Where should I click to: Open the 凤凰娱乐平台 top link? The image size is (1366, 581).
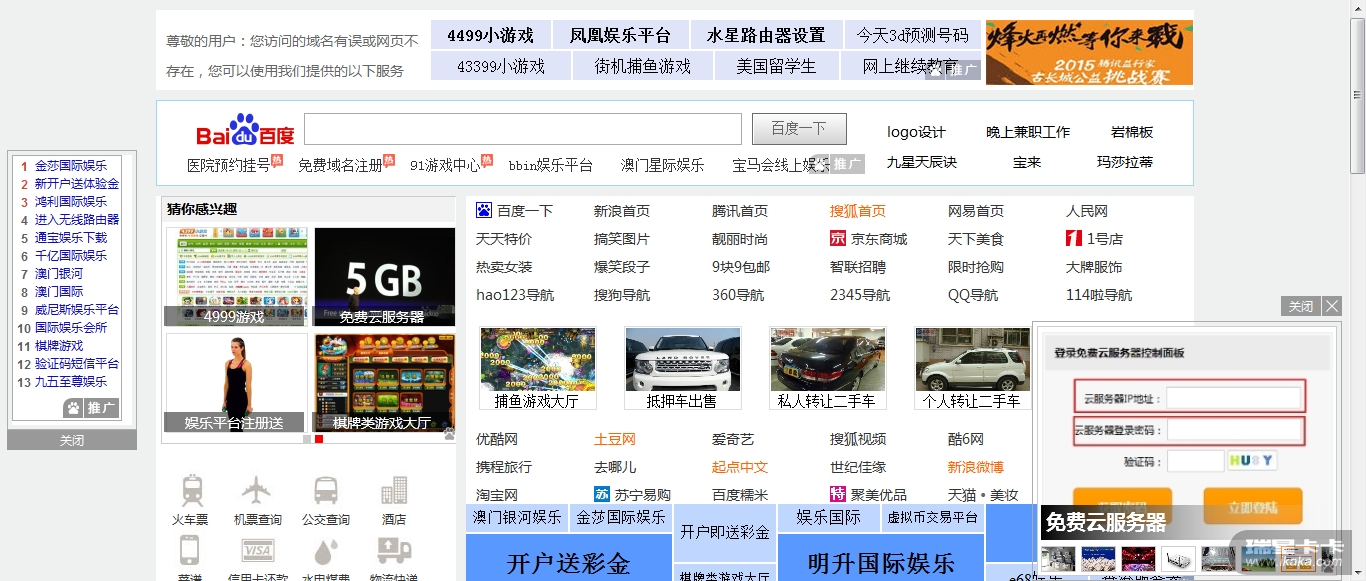(x=620, y=35)
